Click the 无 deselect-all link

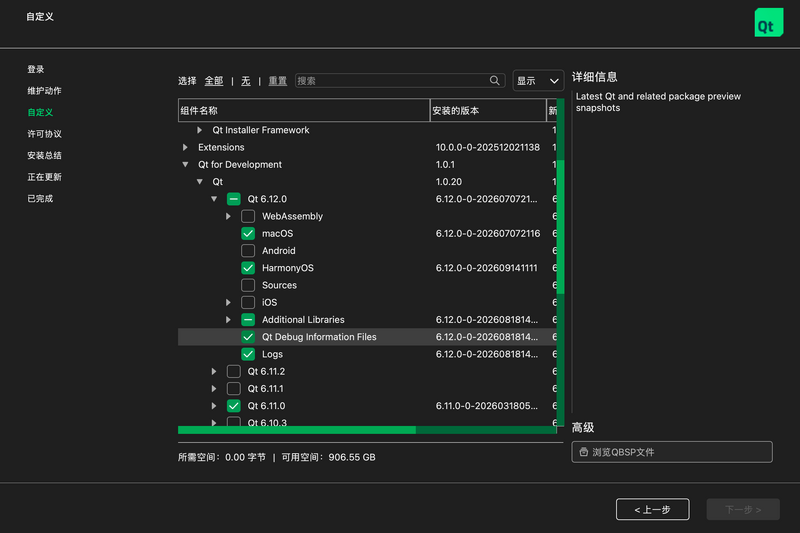(246, 81)
